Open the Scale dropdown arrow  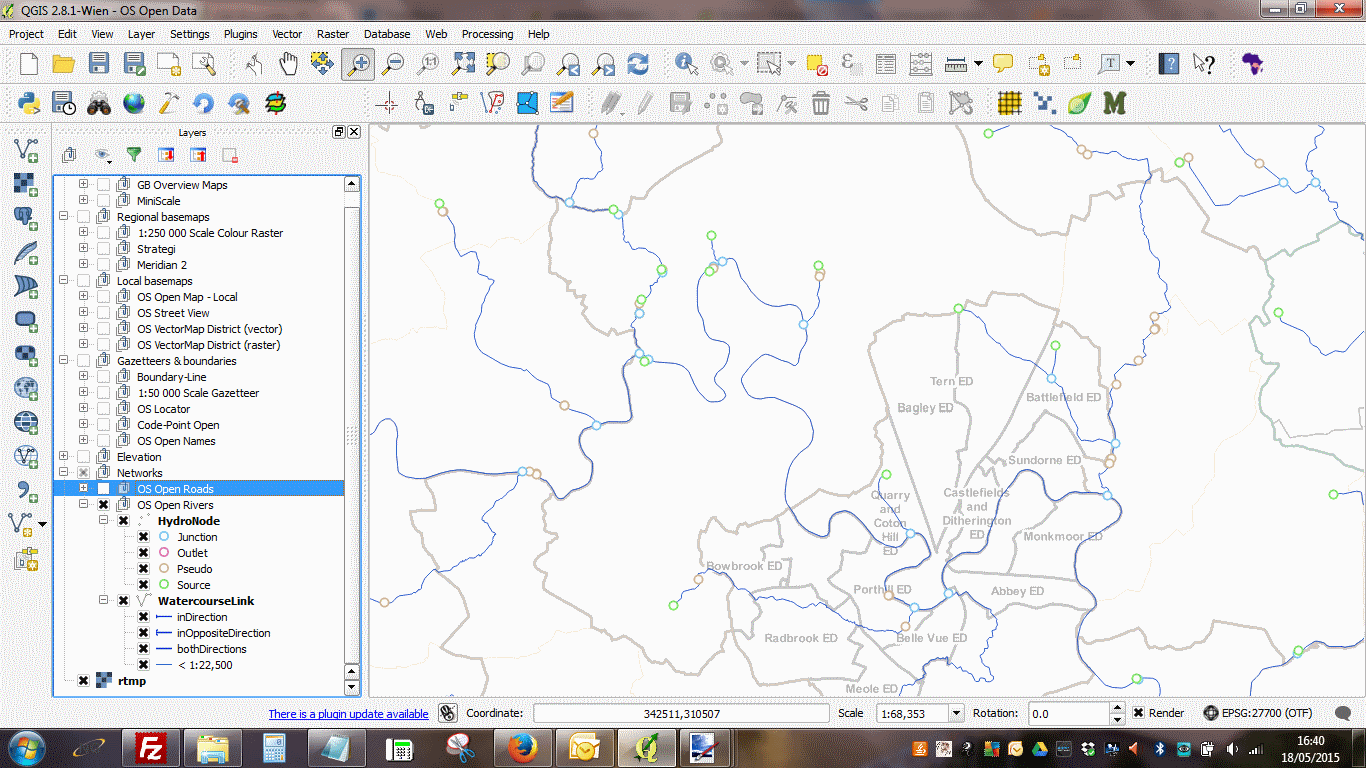point(956,713)
